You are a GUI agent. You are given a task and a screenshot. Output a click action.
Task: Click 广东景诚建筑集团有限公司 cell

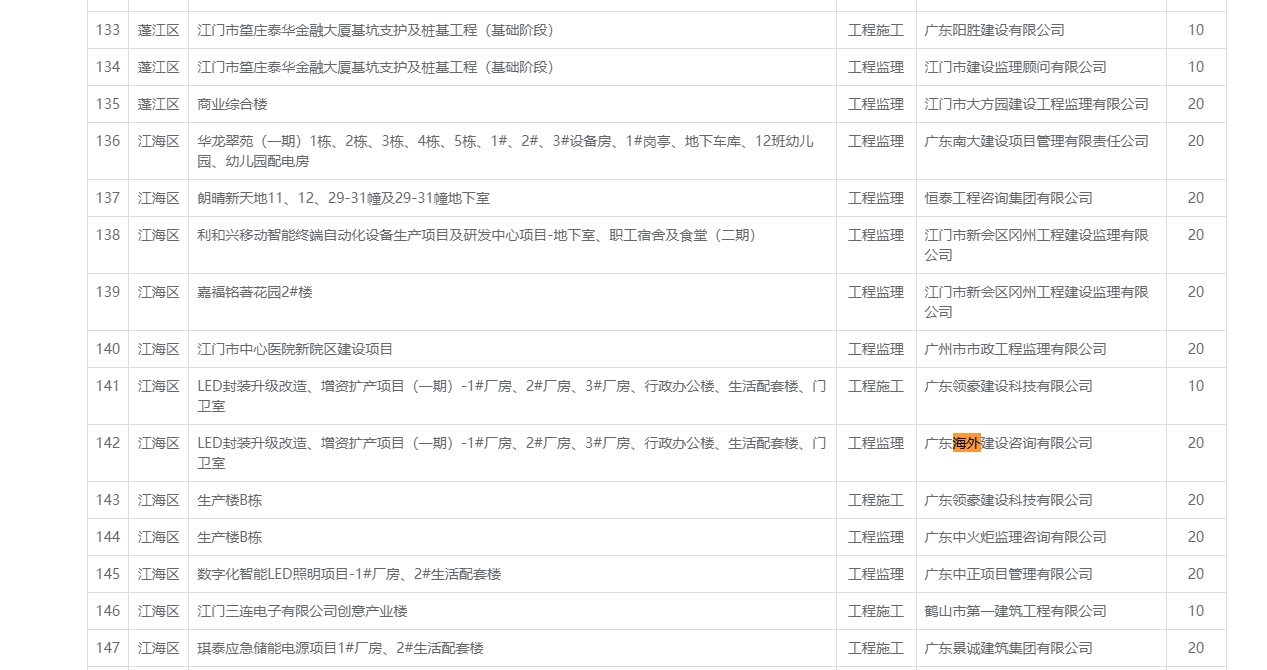(1009, 648)
